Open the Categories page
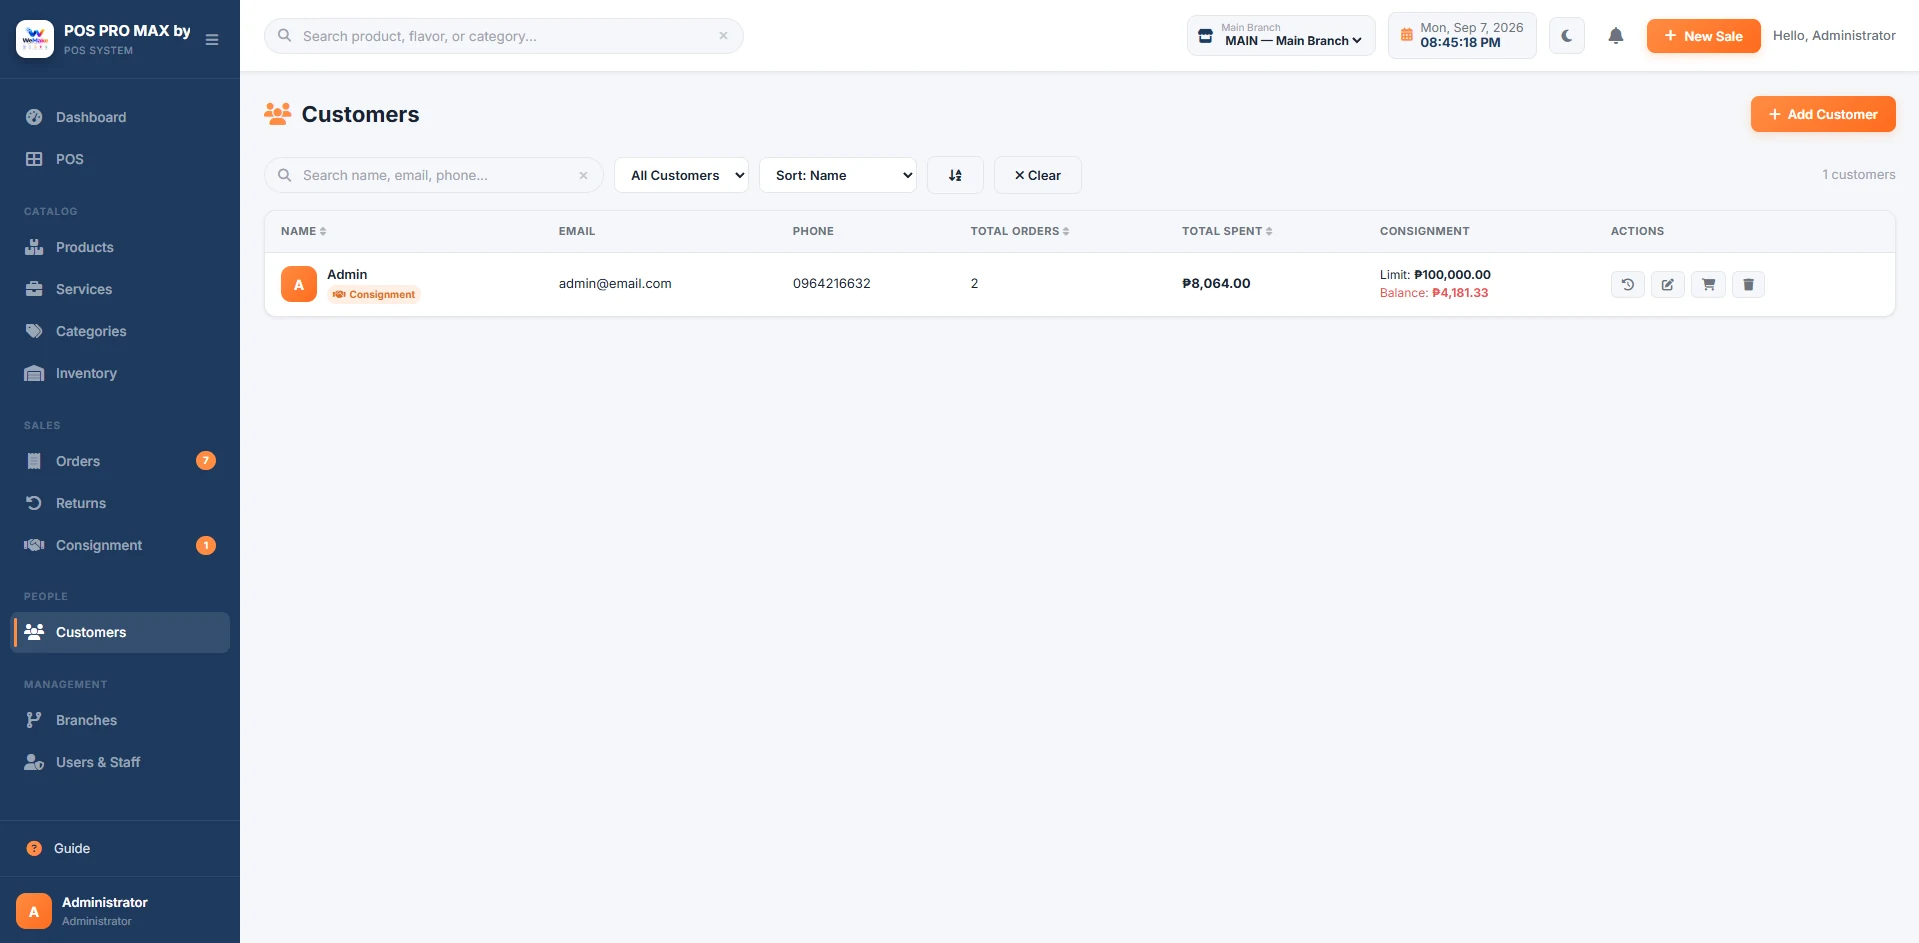Image resolution: width=1919 pixels, height=943 pixels. [x=120, y=331]
